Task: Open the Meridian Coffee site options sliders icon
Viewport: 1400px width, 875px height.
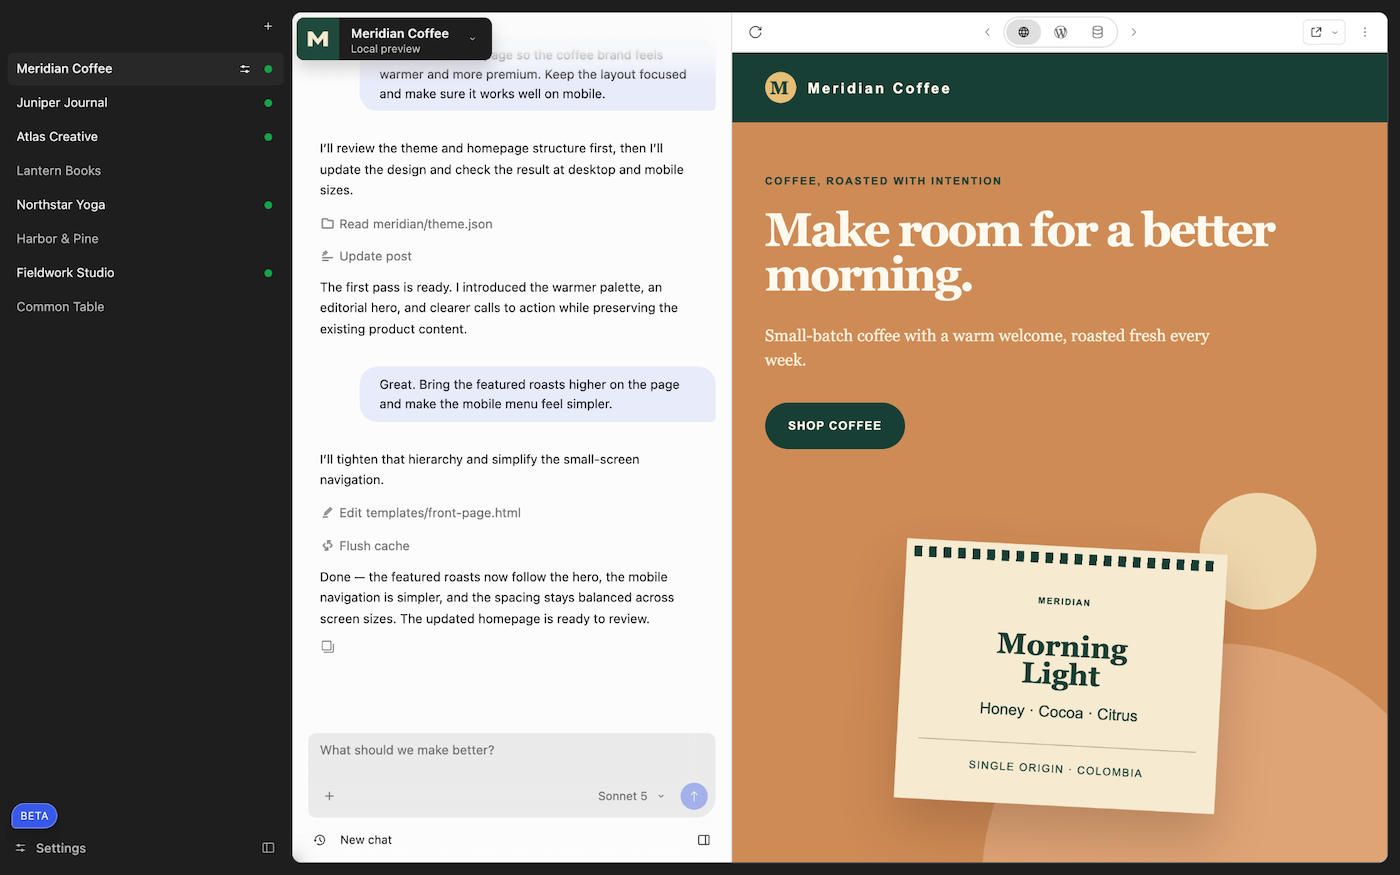Action: (x=245, y=69)
